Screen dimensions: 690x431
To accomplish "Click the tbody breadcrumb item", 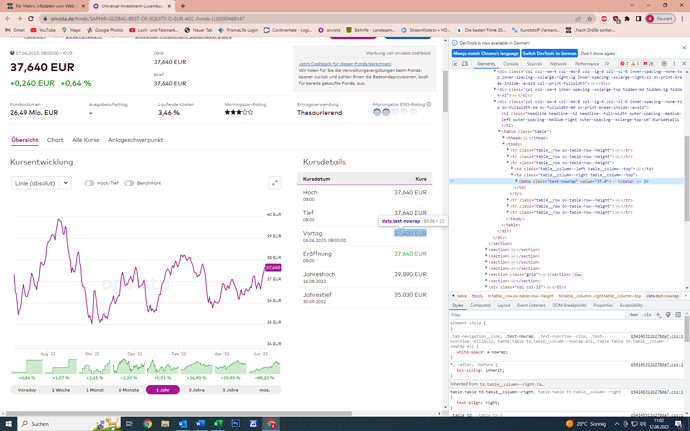I will 477,296.
